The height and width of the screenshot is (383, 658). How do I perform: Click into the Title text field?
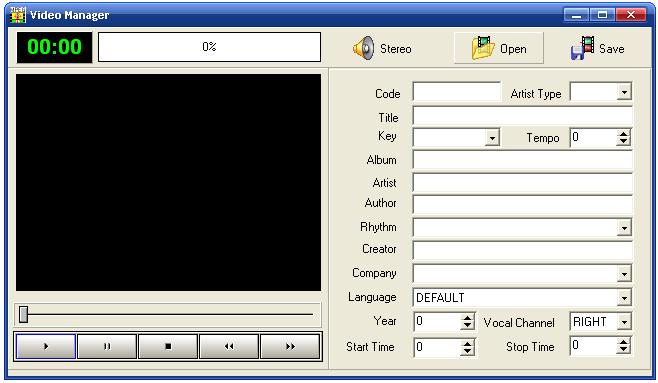(x=522, y=116)
